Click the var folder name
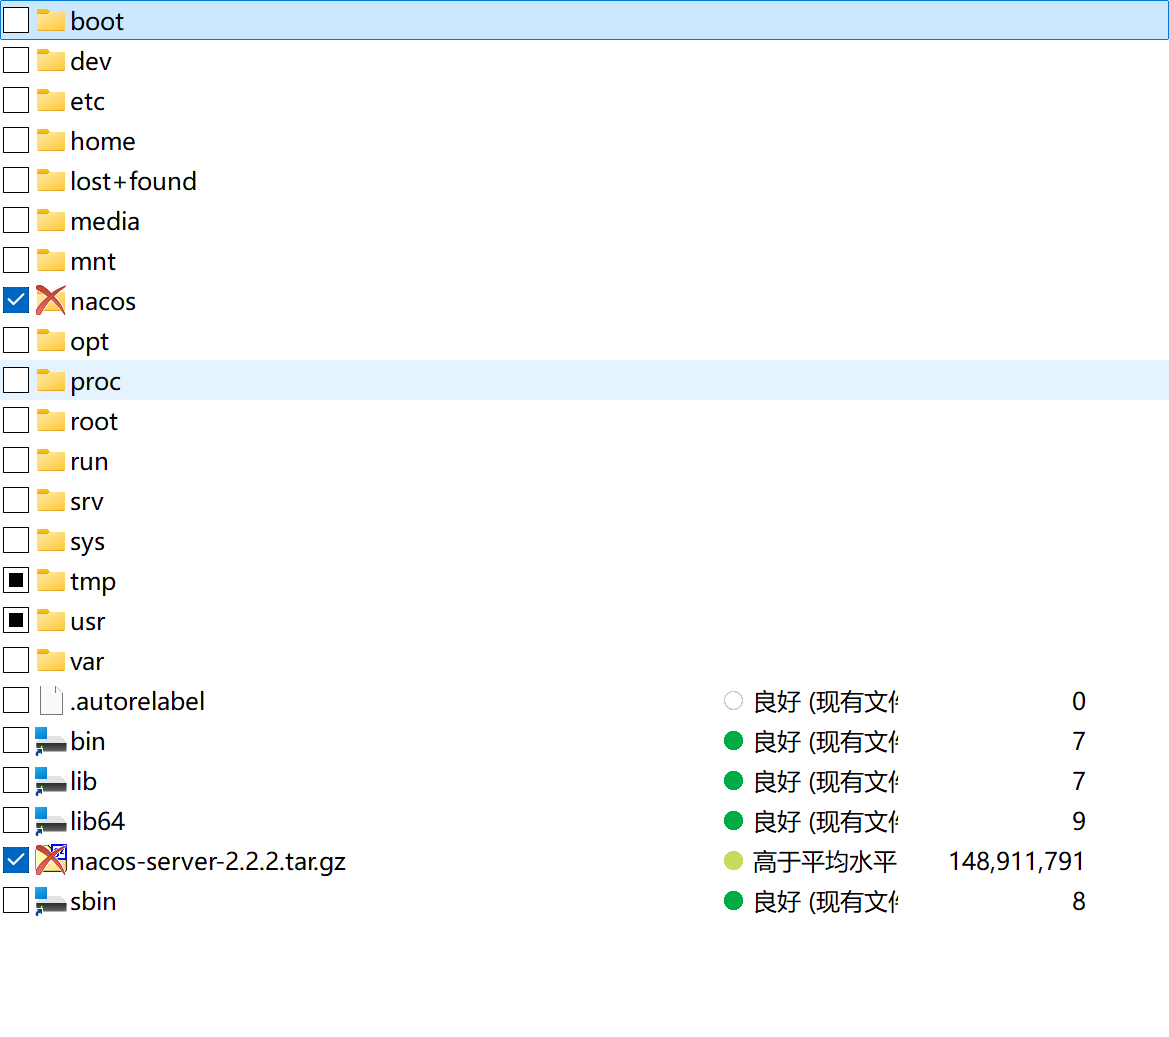This screenshot has height=1037, width=1169. click(x=87, y=661)
